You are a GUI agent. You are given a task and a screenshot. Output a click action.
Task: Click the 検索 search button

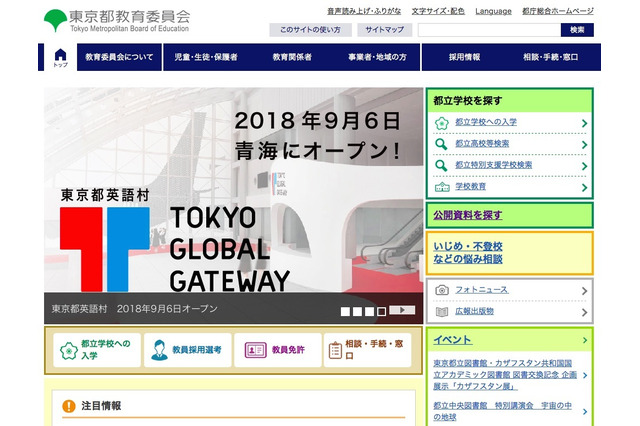click(x=577, y=31)
